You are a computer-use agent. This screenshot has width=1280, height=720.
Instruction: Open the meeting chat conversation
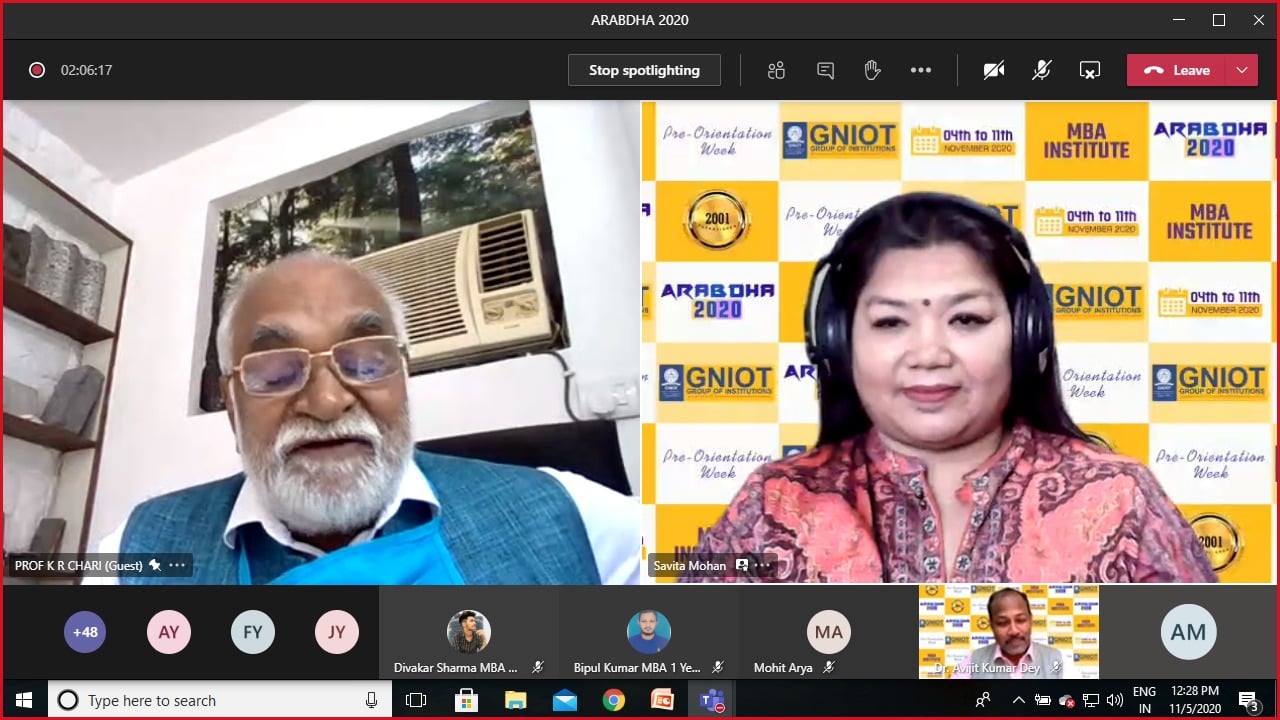[x=825, y=70]
